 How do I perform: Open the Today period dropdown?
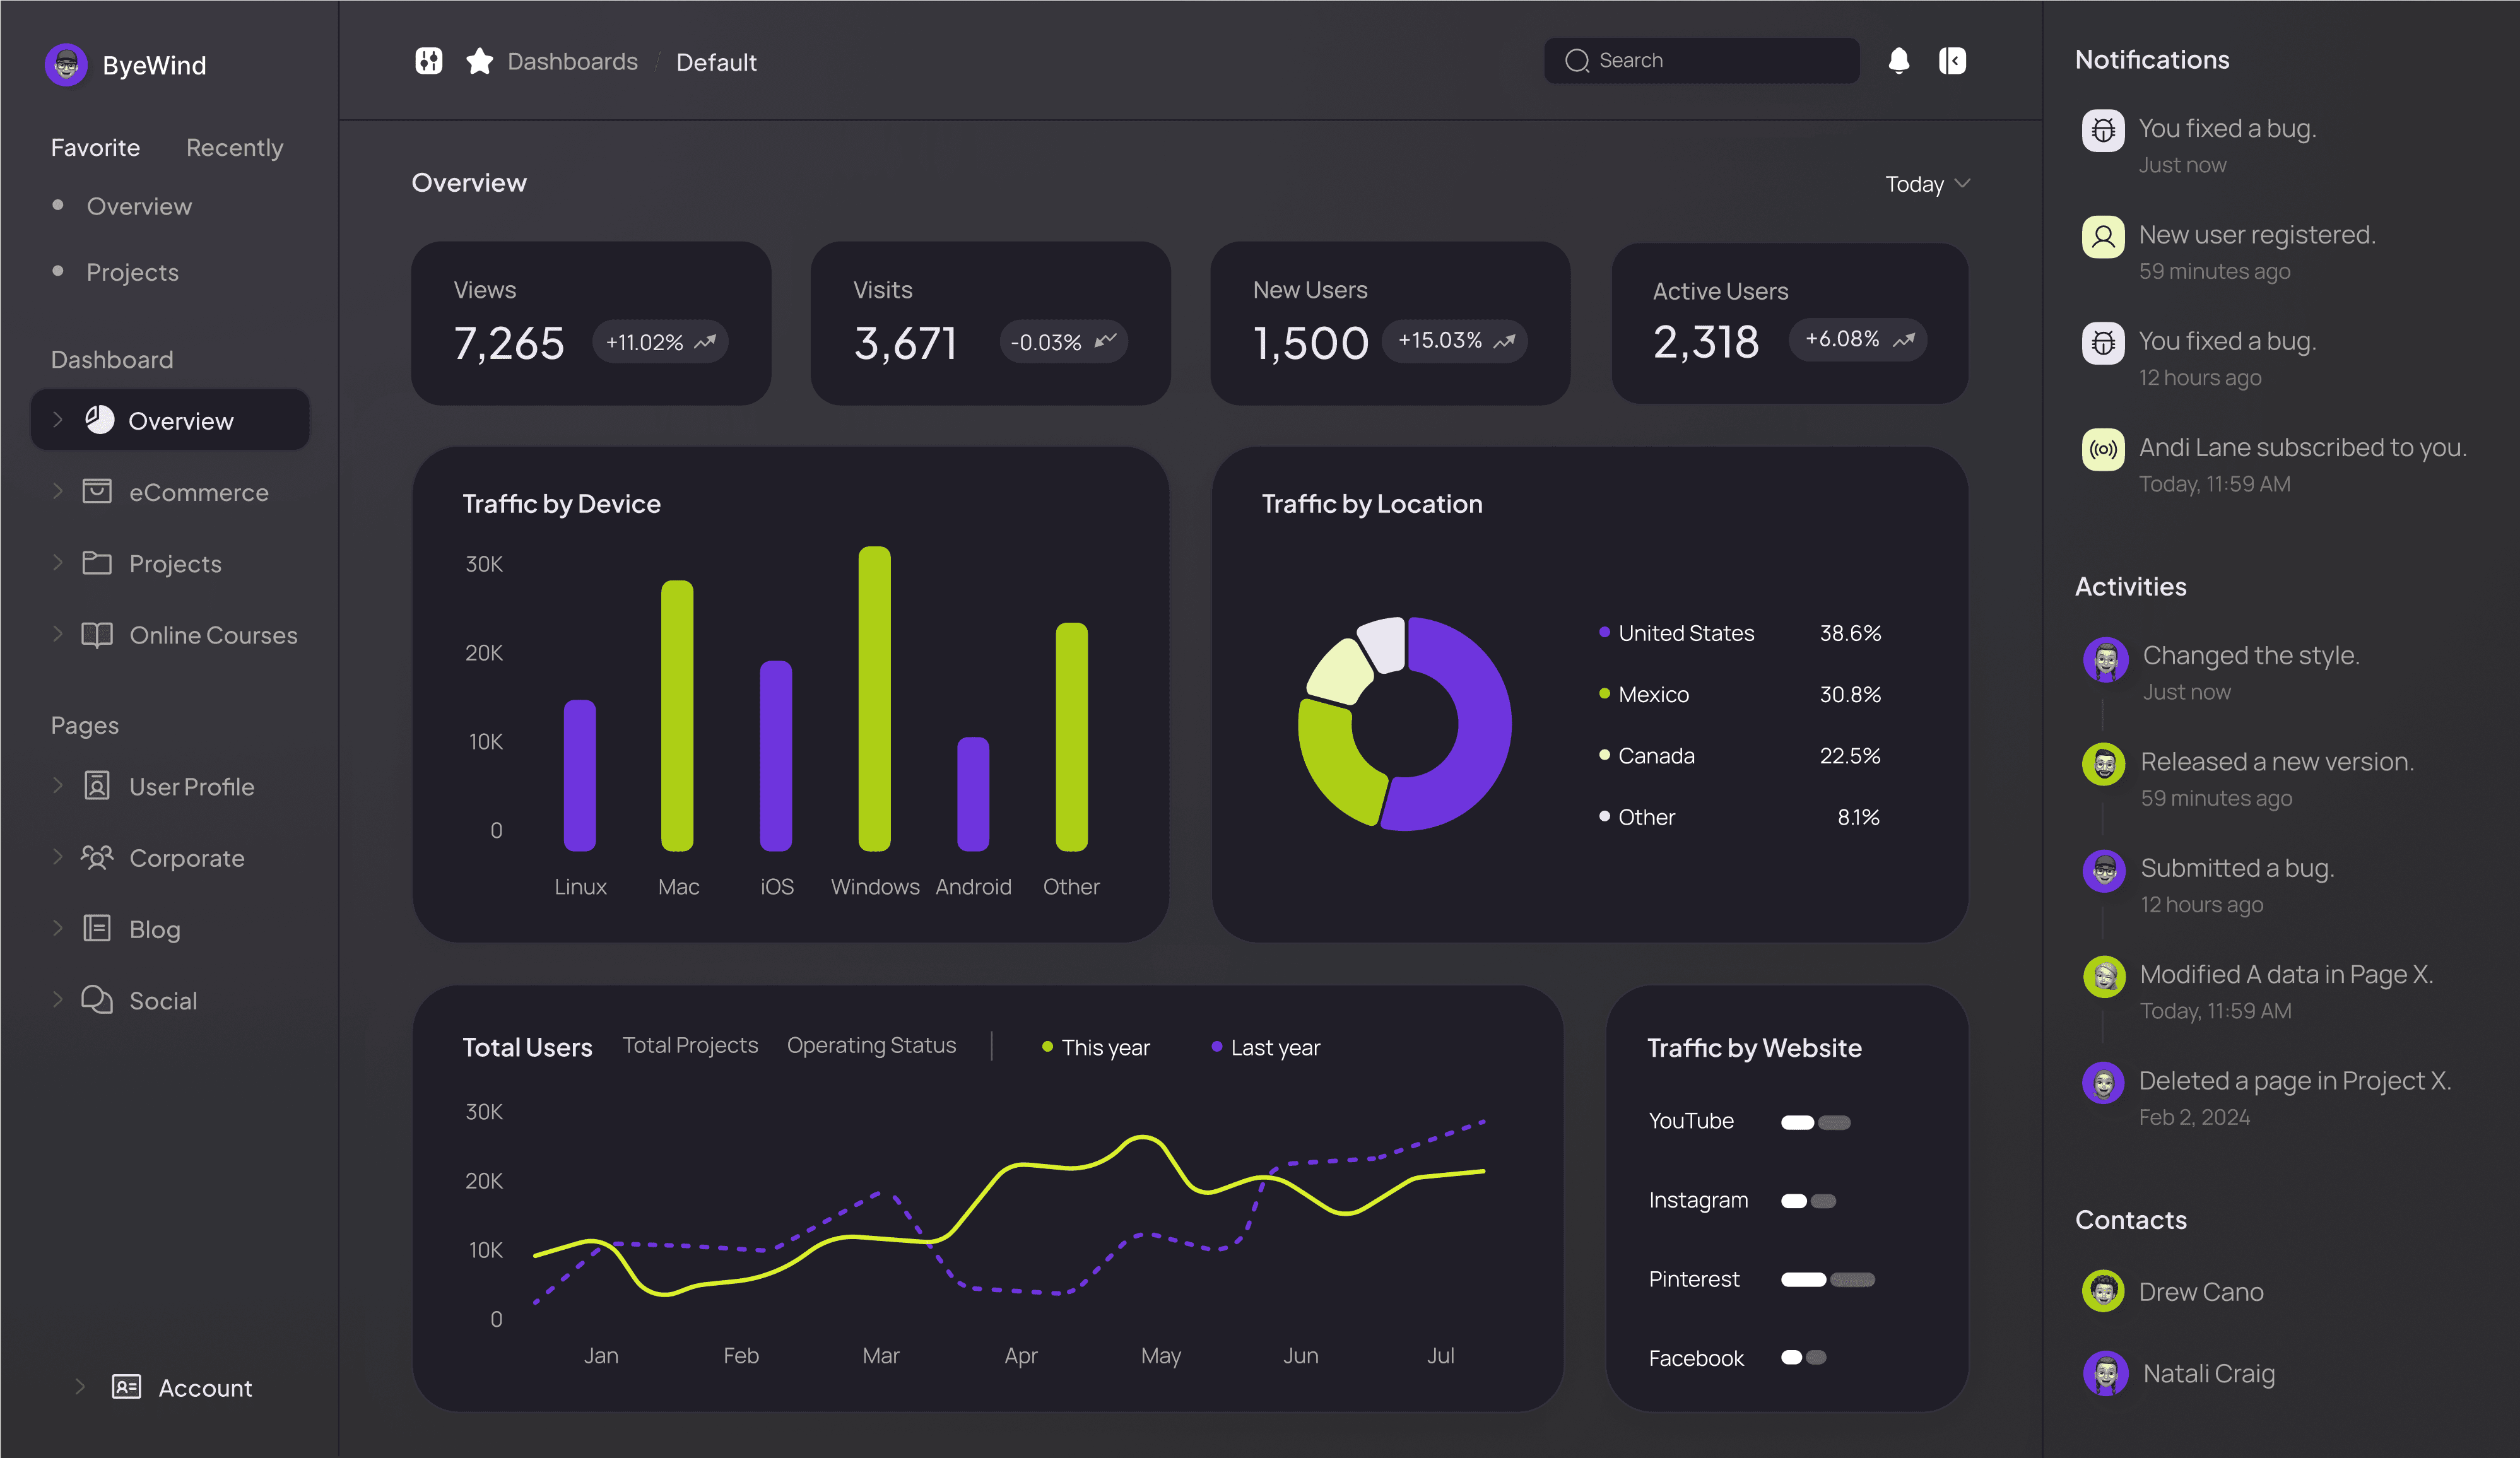[1926, 184]
